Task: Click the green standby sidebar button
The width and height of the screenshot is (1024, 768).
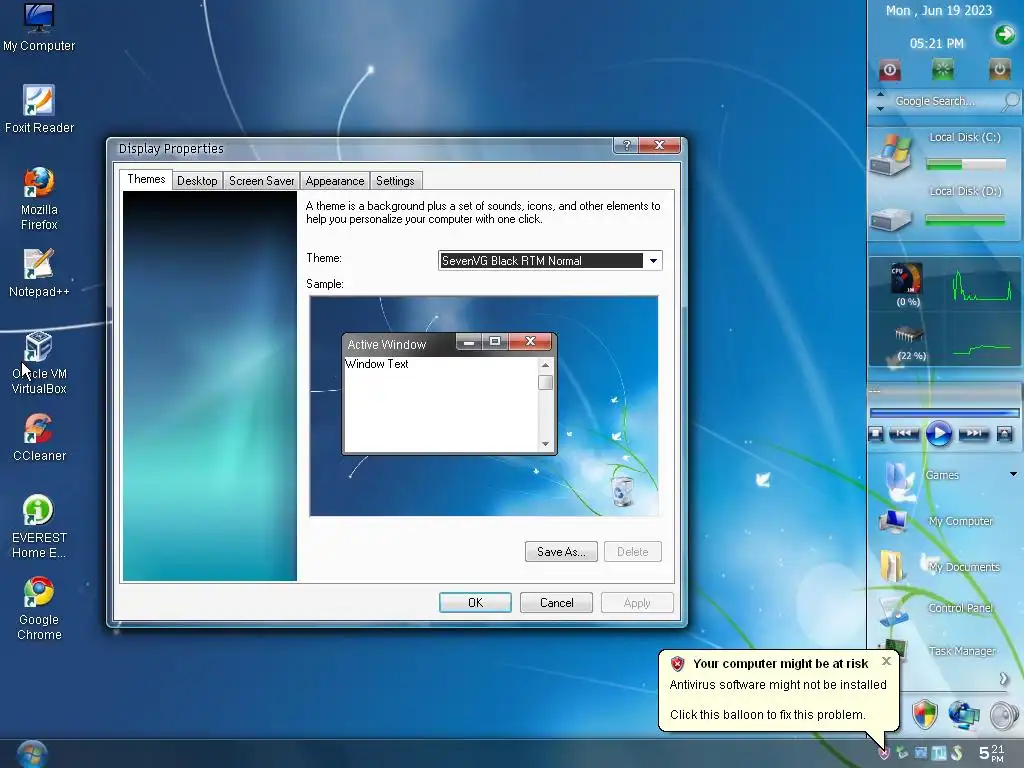Action: [943, 69]
